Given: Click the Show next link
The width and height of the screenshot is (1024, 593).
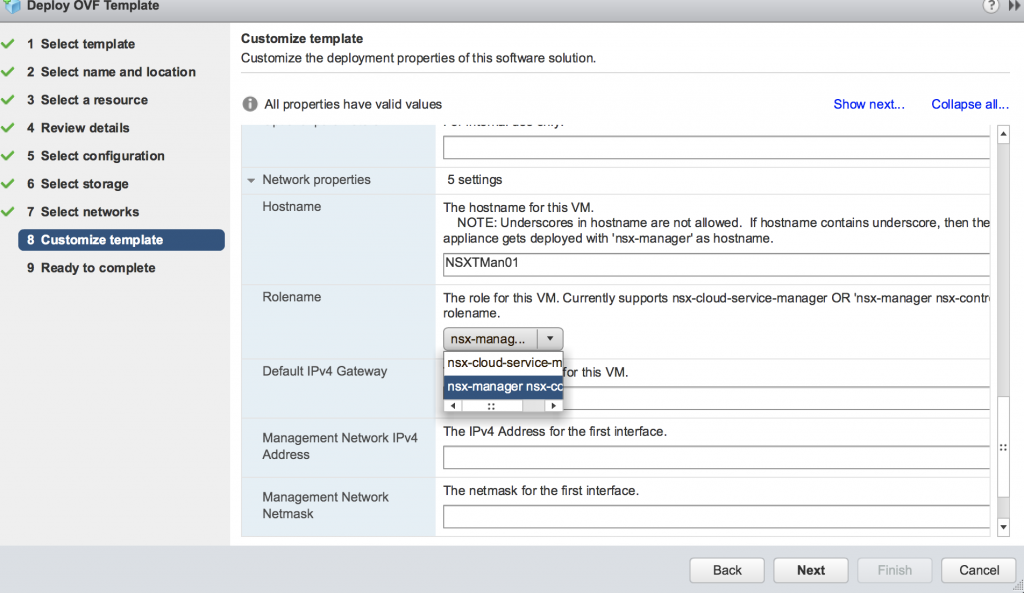Looking at the screenshot, I should click(x=869, y=104).
